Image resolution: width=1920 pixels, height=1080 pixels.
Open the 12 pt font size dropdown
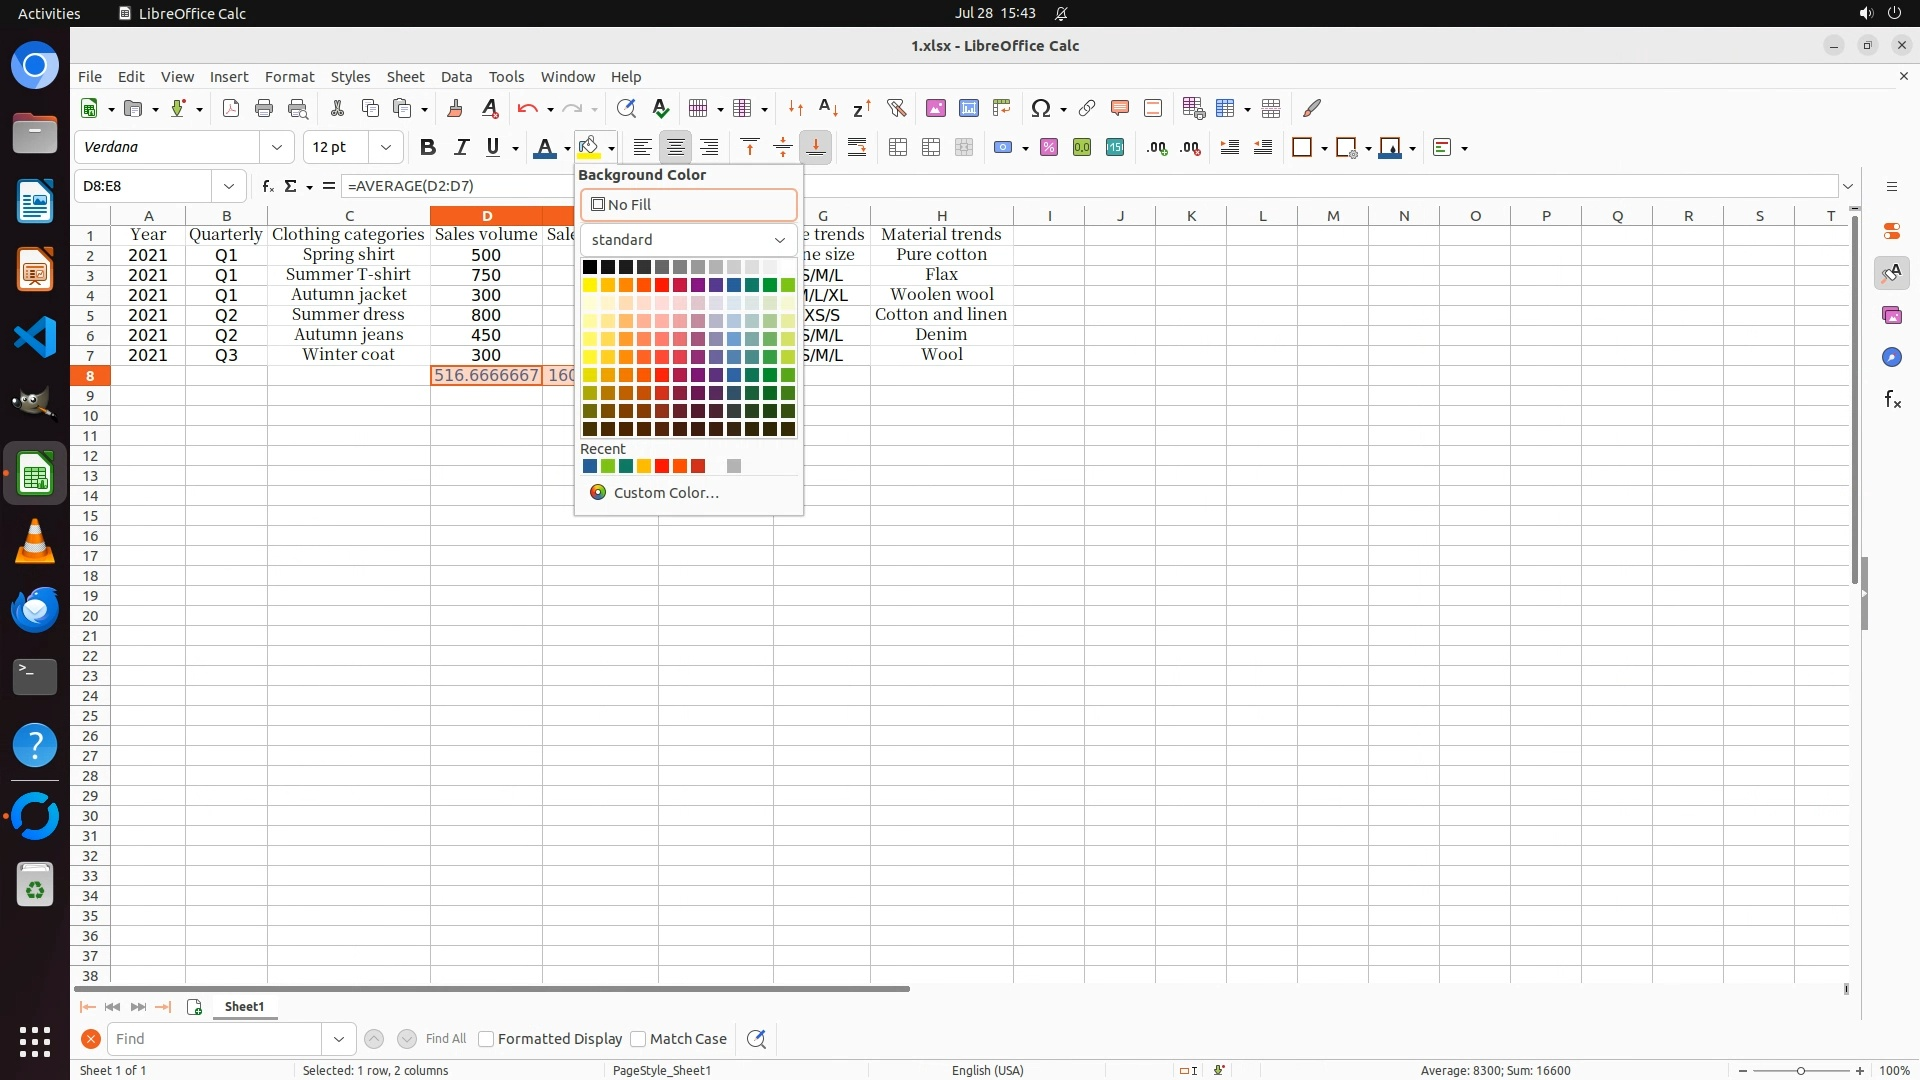pos(385,148)
